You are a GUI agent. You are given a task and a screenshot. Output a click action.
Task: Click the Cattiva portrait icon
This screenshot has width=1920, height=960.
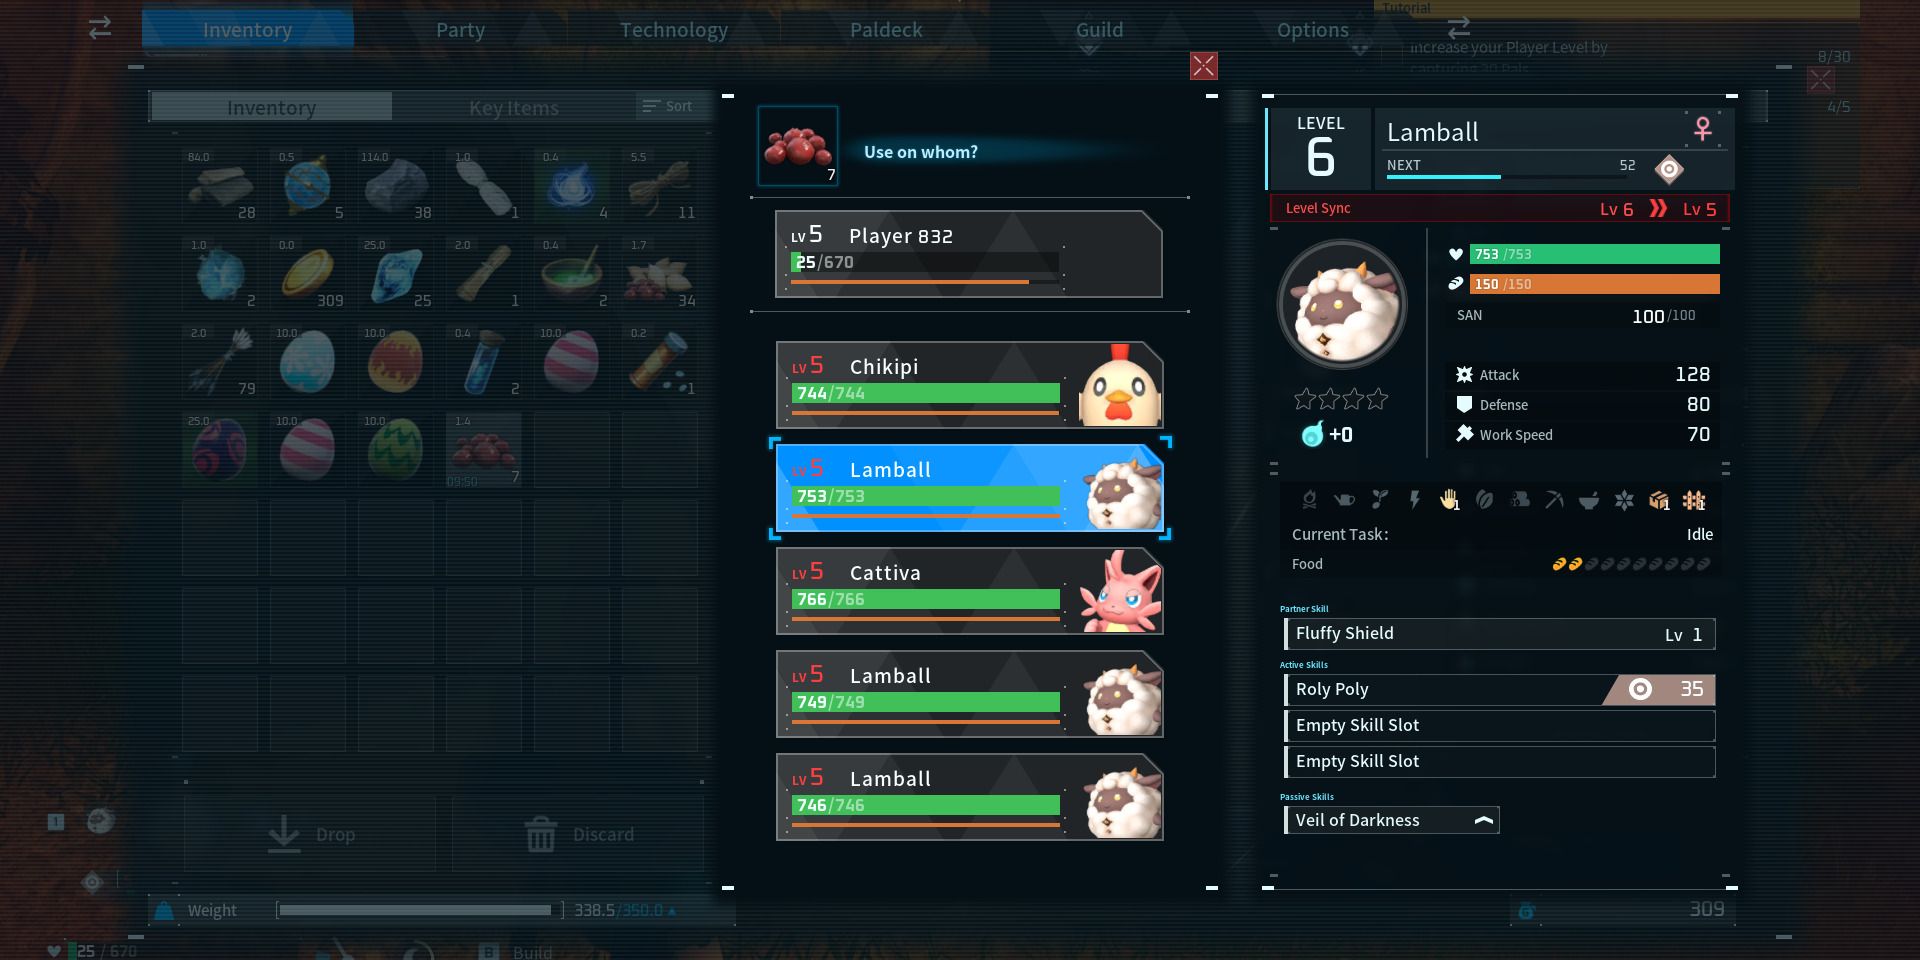(1120, 591)
